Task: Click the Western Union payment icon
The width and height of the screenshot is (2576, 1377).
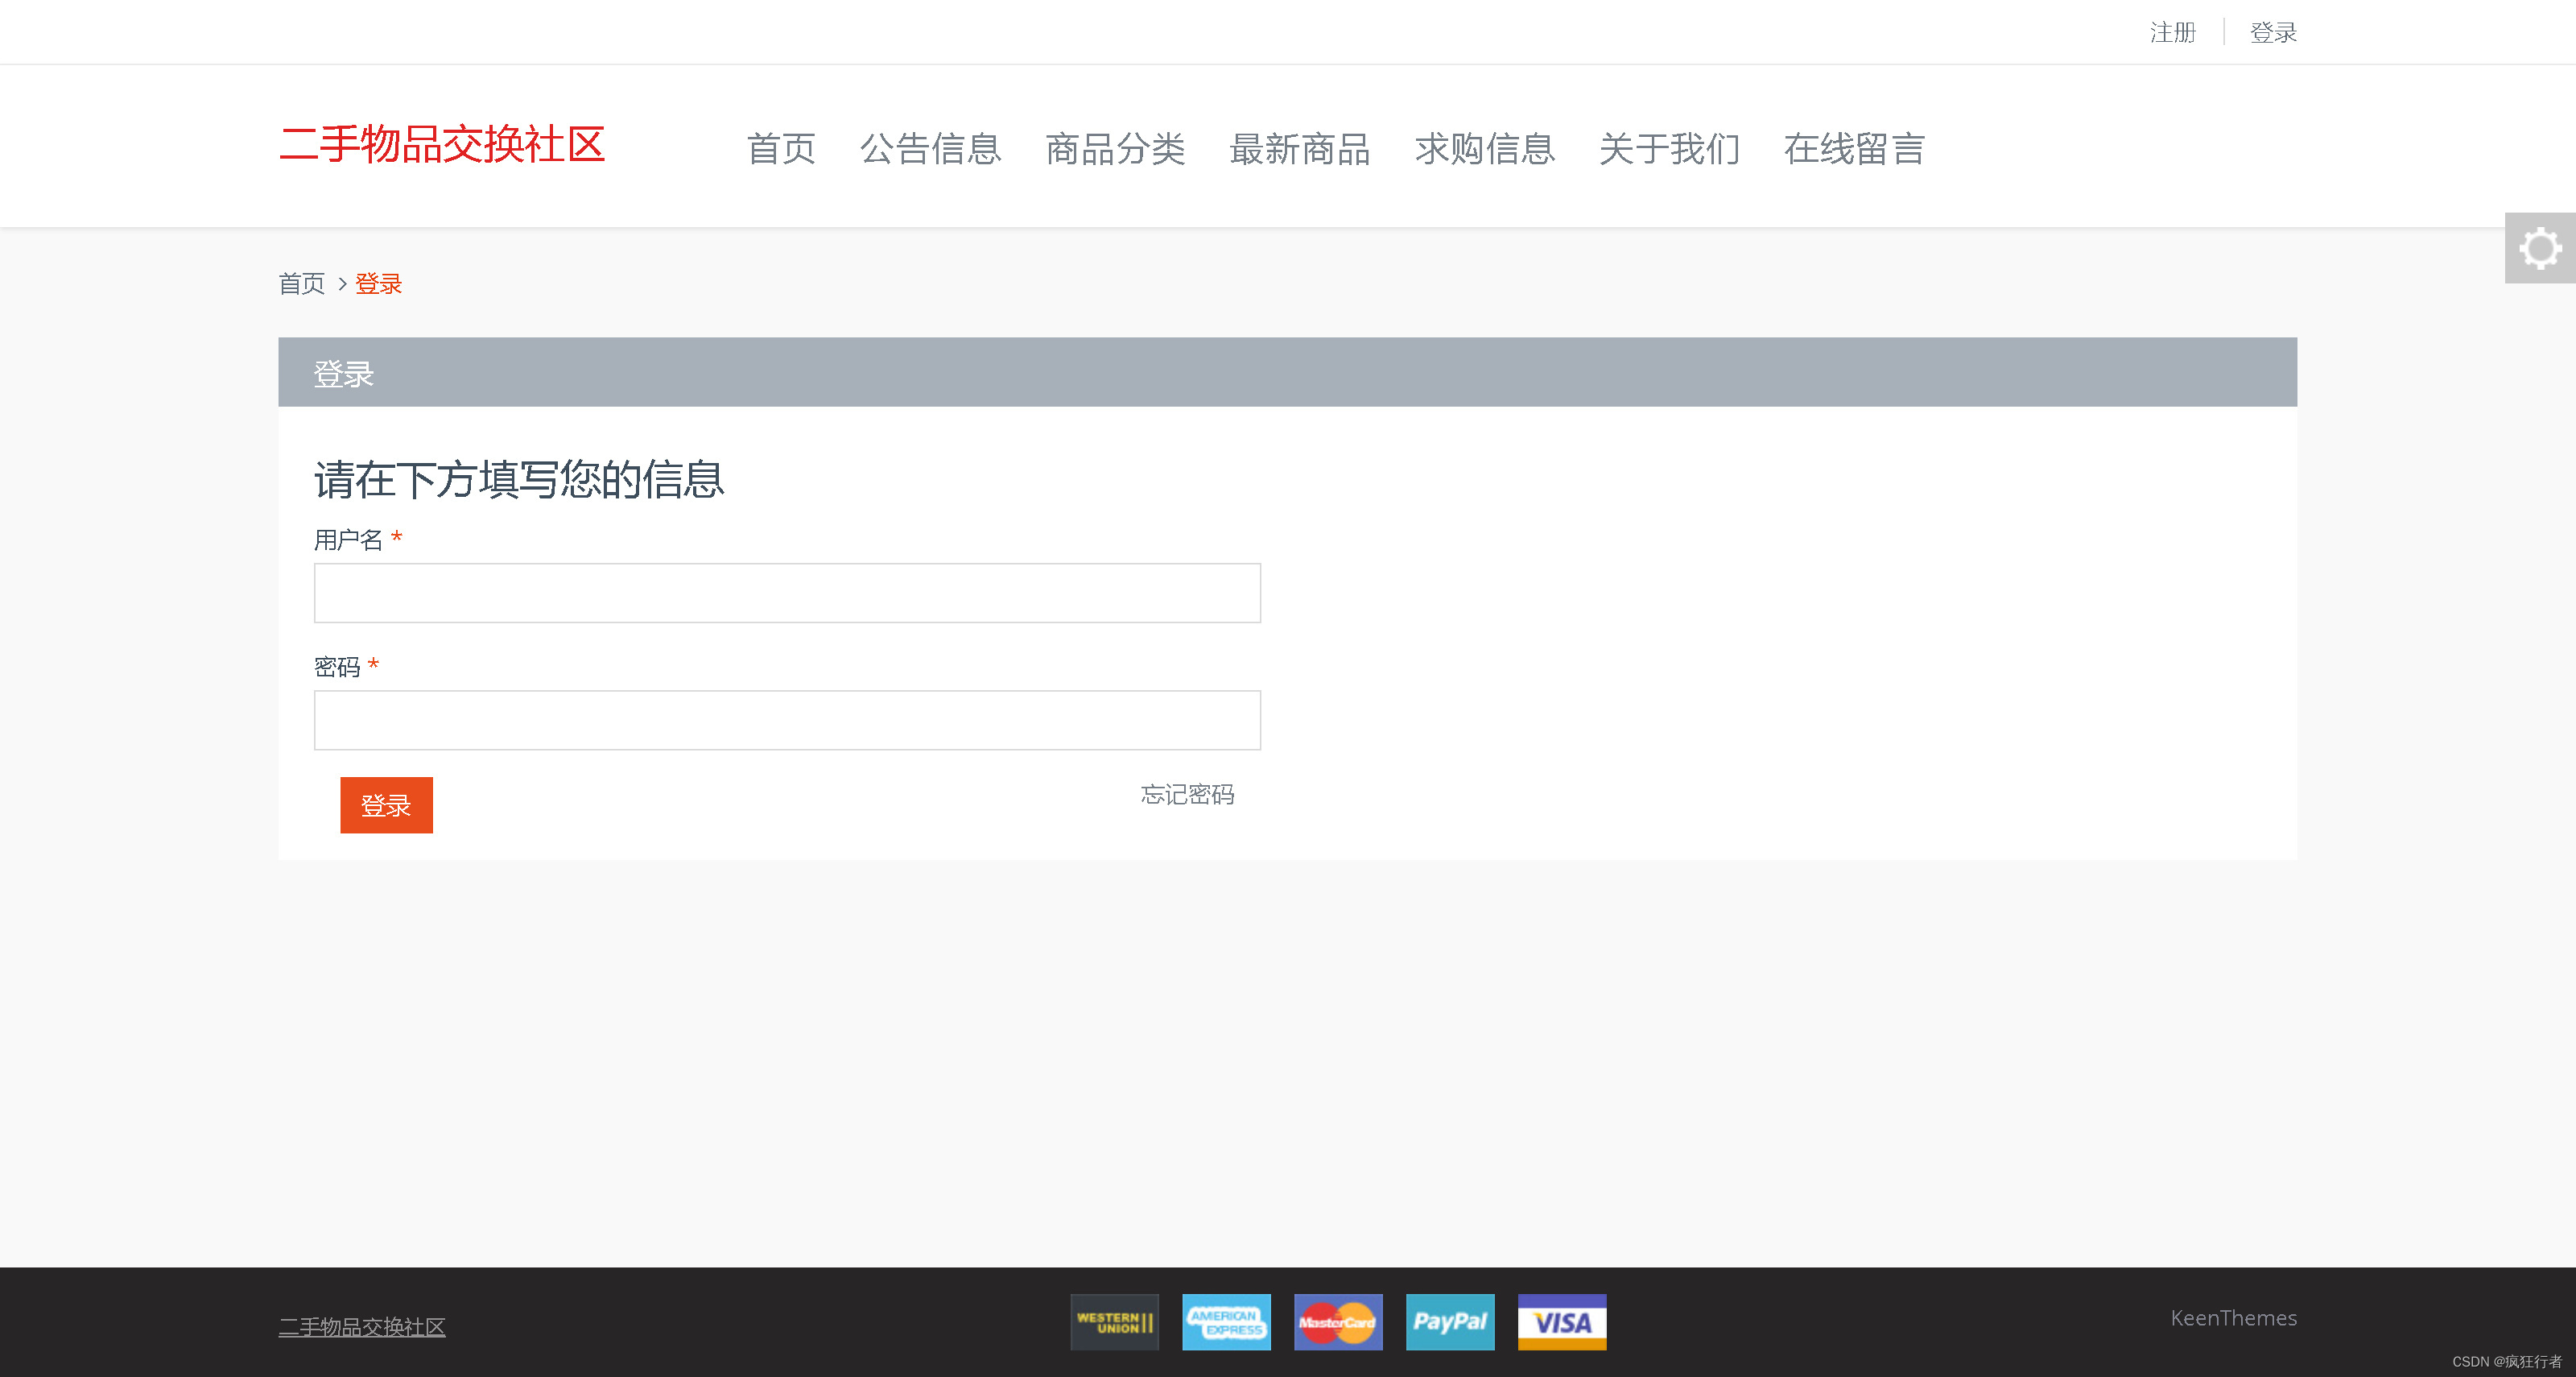Action: coord(1114,1322)
